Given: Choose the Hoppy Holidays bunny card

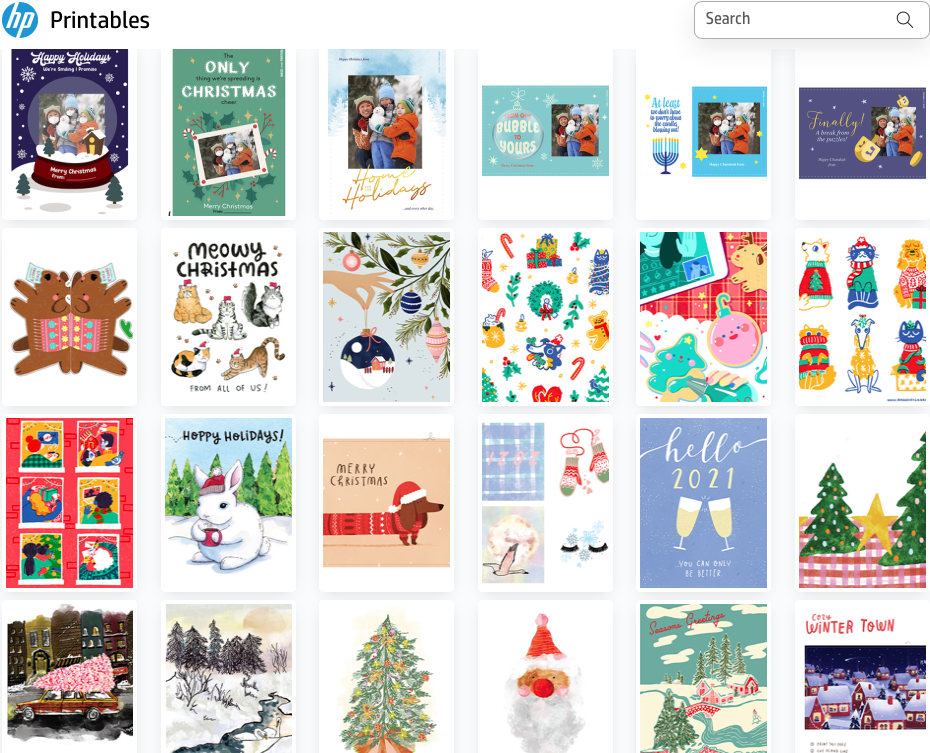Looking at the screenshot, I should [x=228, y=503].
